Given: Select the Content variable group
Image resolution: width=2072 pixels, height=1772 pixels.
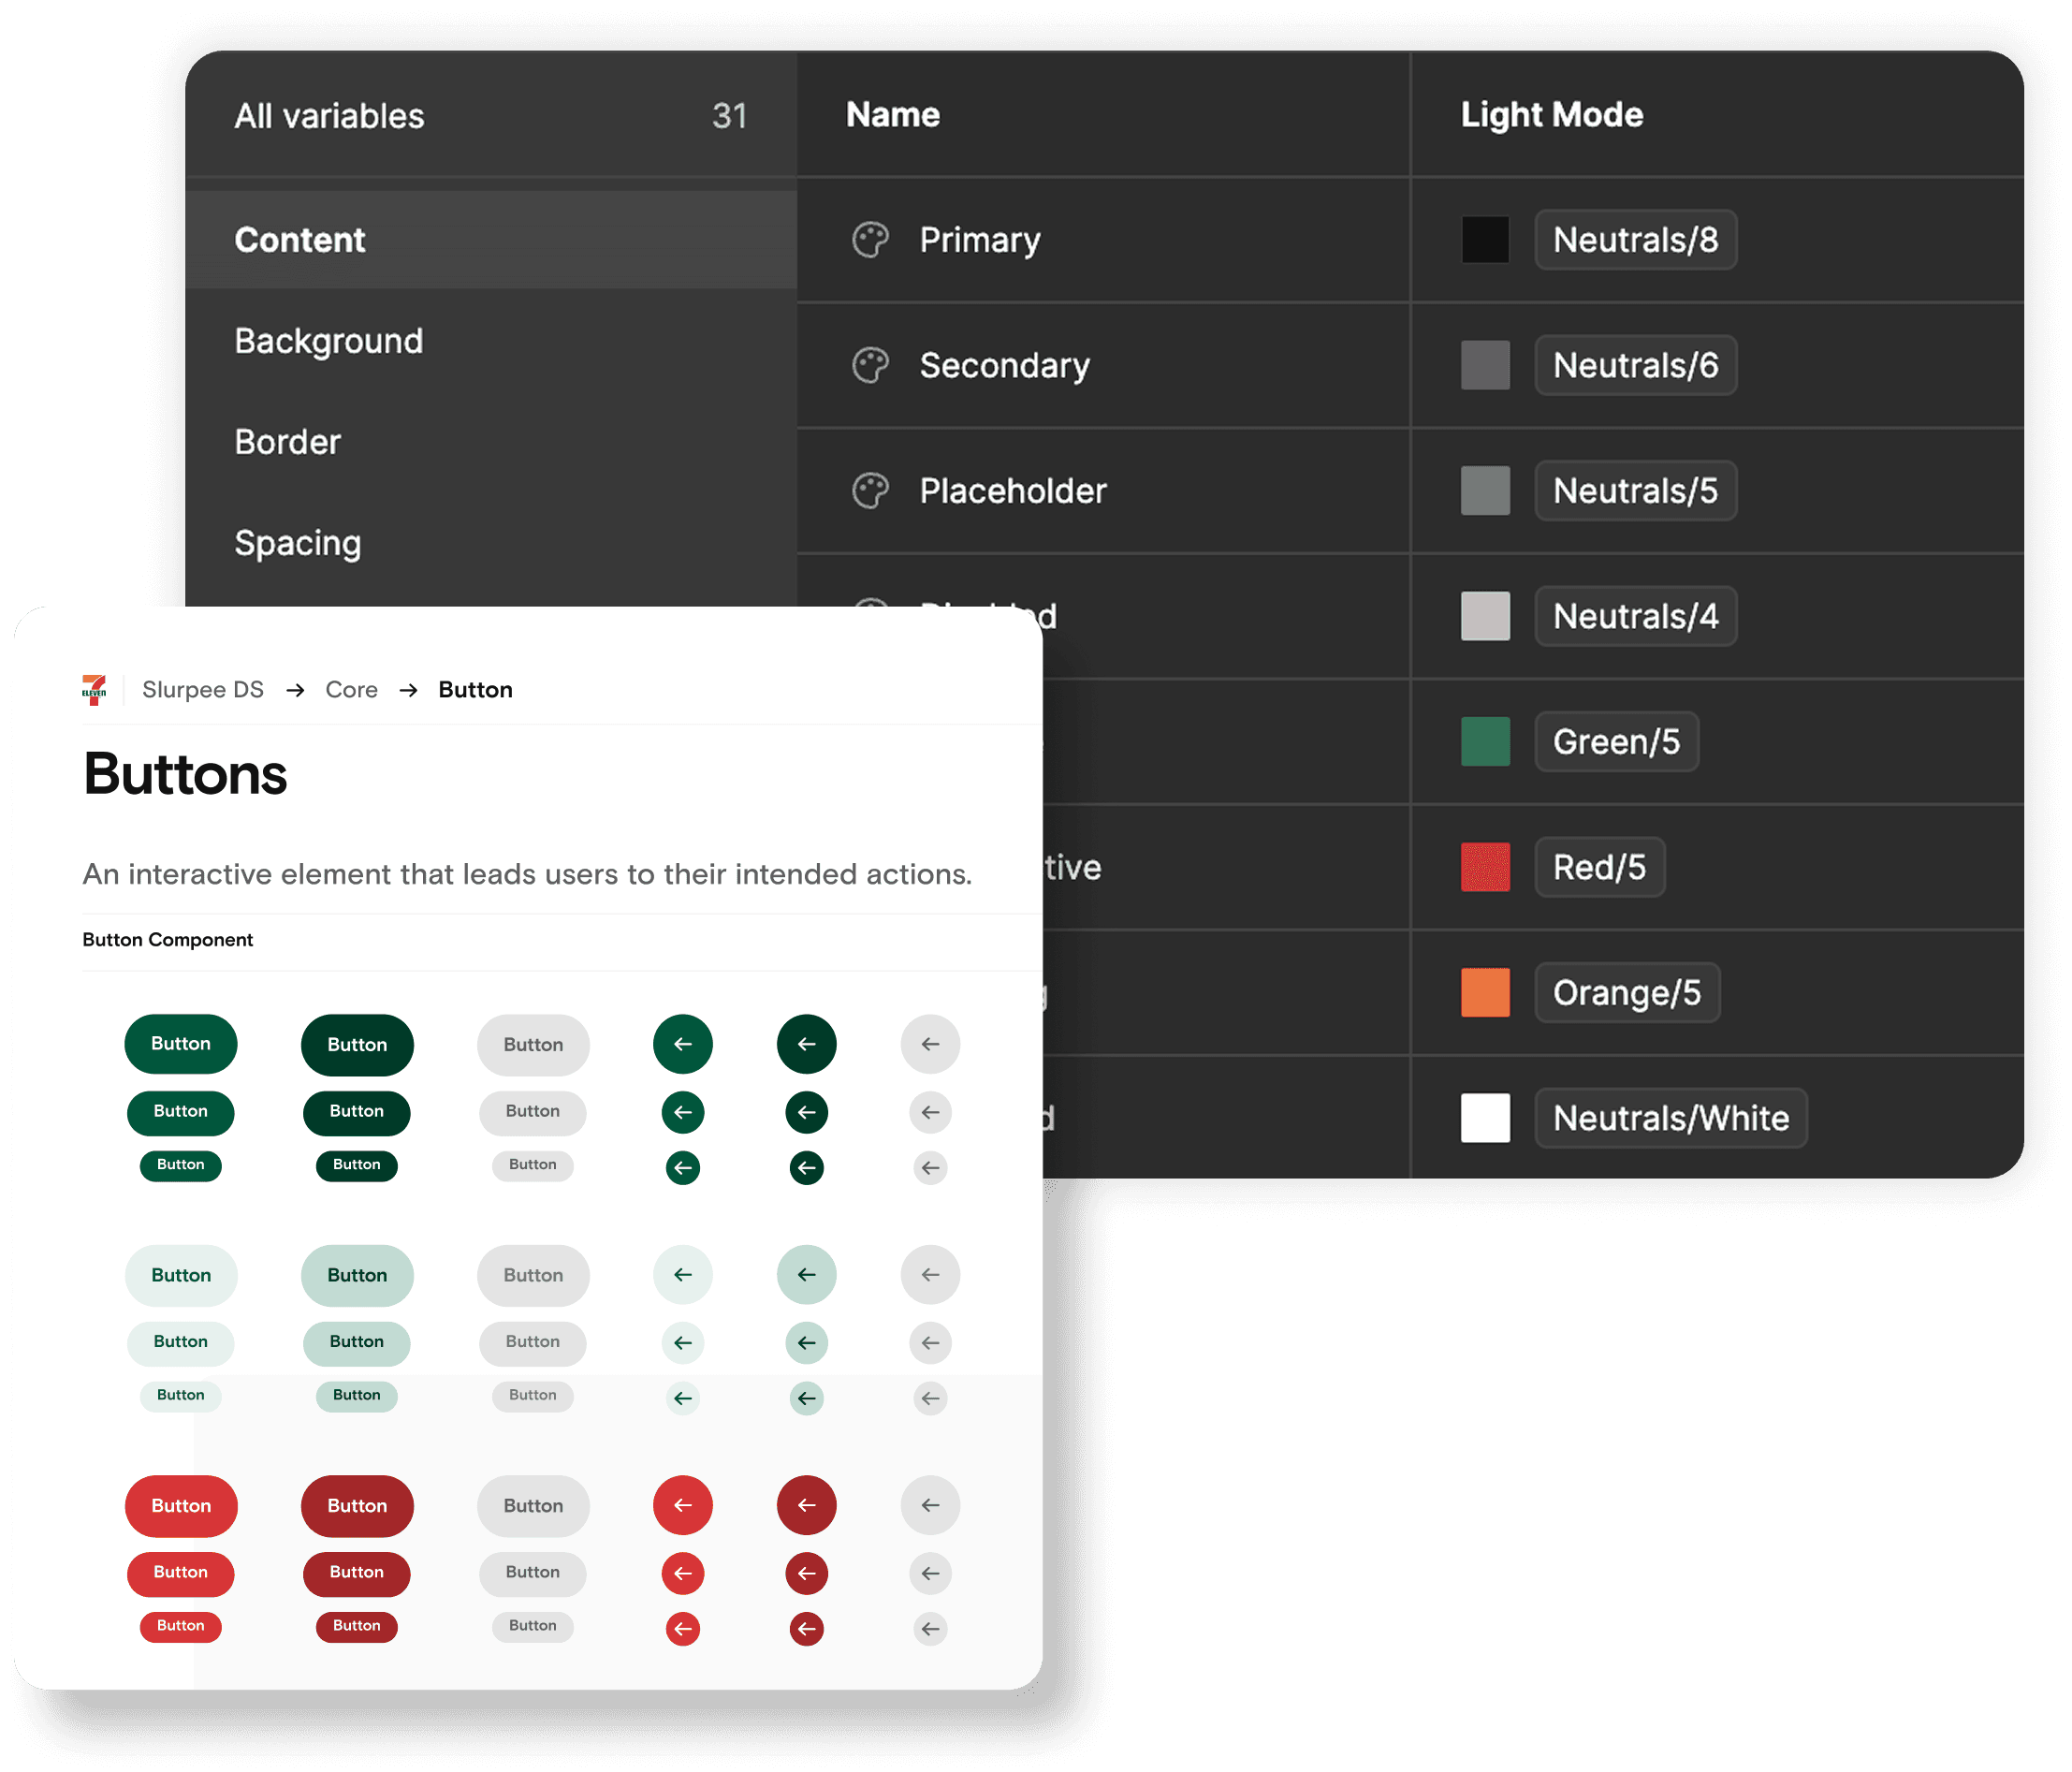Looking at the screenshot, I should point(300,240).
